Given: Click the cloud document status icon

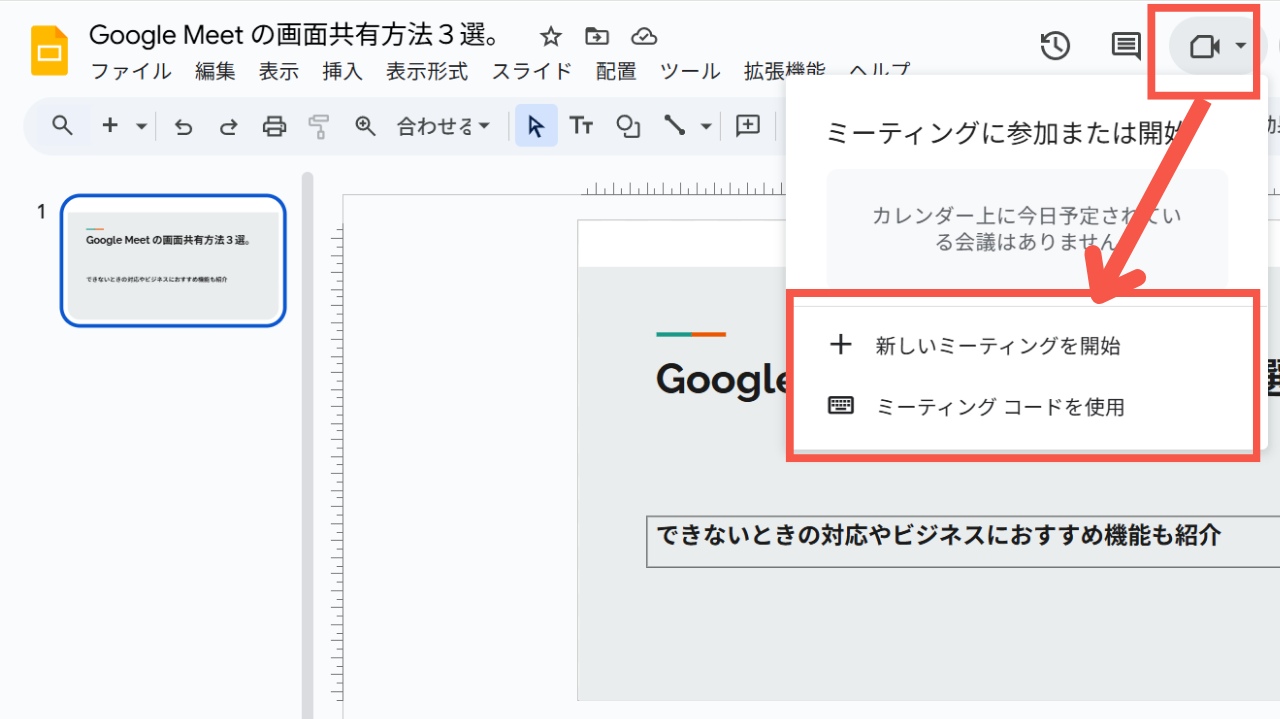Looking at the screenshot, I should (644, 37).
